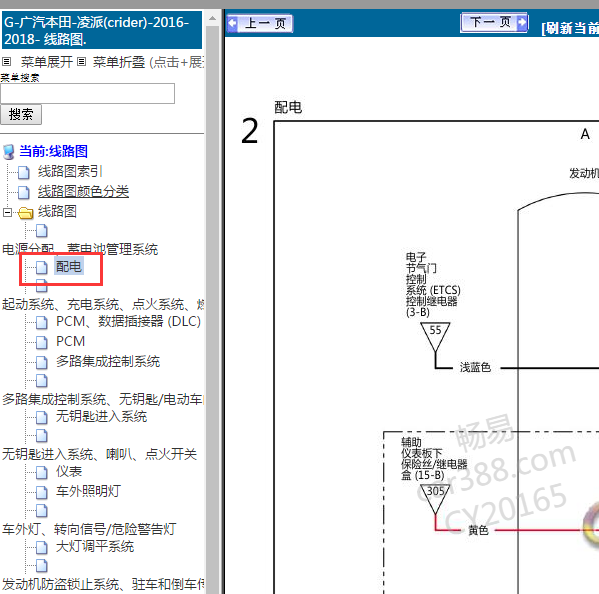Open the 线路图颜色分类 link
The height and width of the screenshot is (594, 599).
(83, 191)
